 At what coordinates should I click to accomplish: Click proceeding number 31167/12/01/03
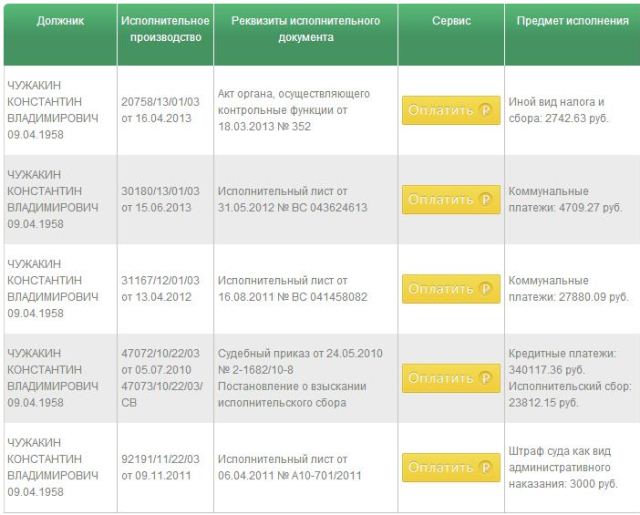(x=161, y=288)
